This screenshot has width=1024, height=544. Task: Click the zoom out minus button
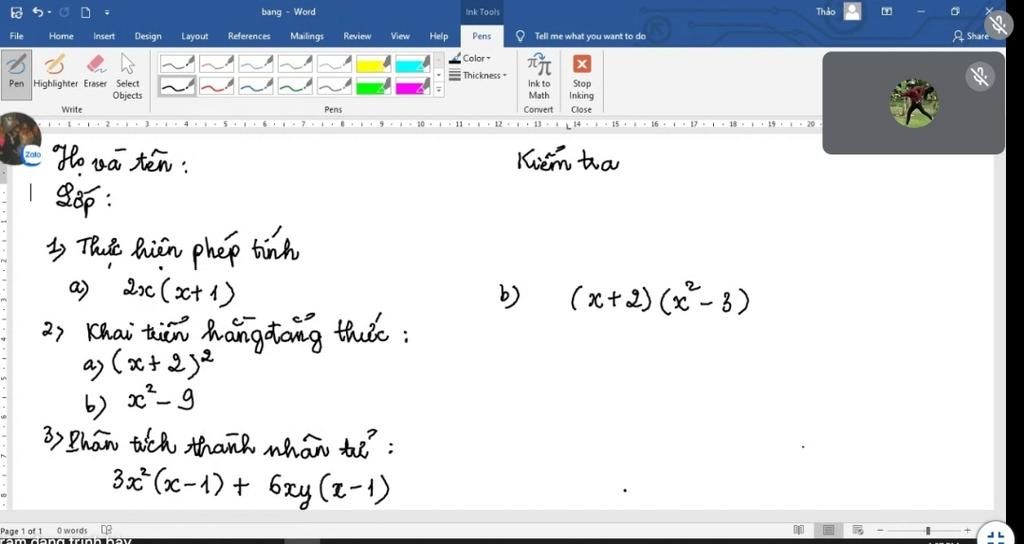pyautogui.click(x=881, y=530)
